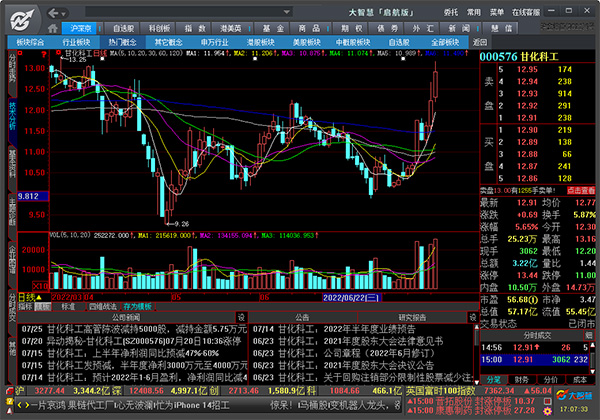The width and height of the screenshot is (600, 420).
Task: Open the 07/25 news about 减持5000股
Action: pos(134,329)
